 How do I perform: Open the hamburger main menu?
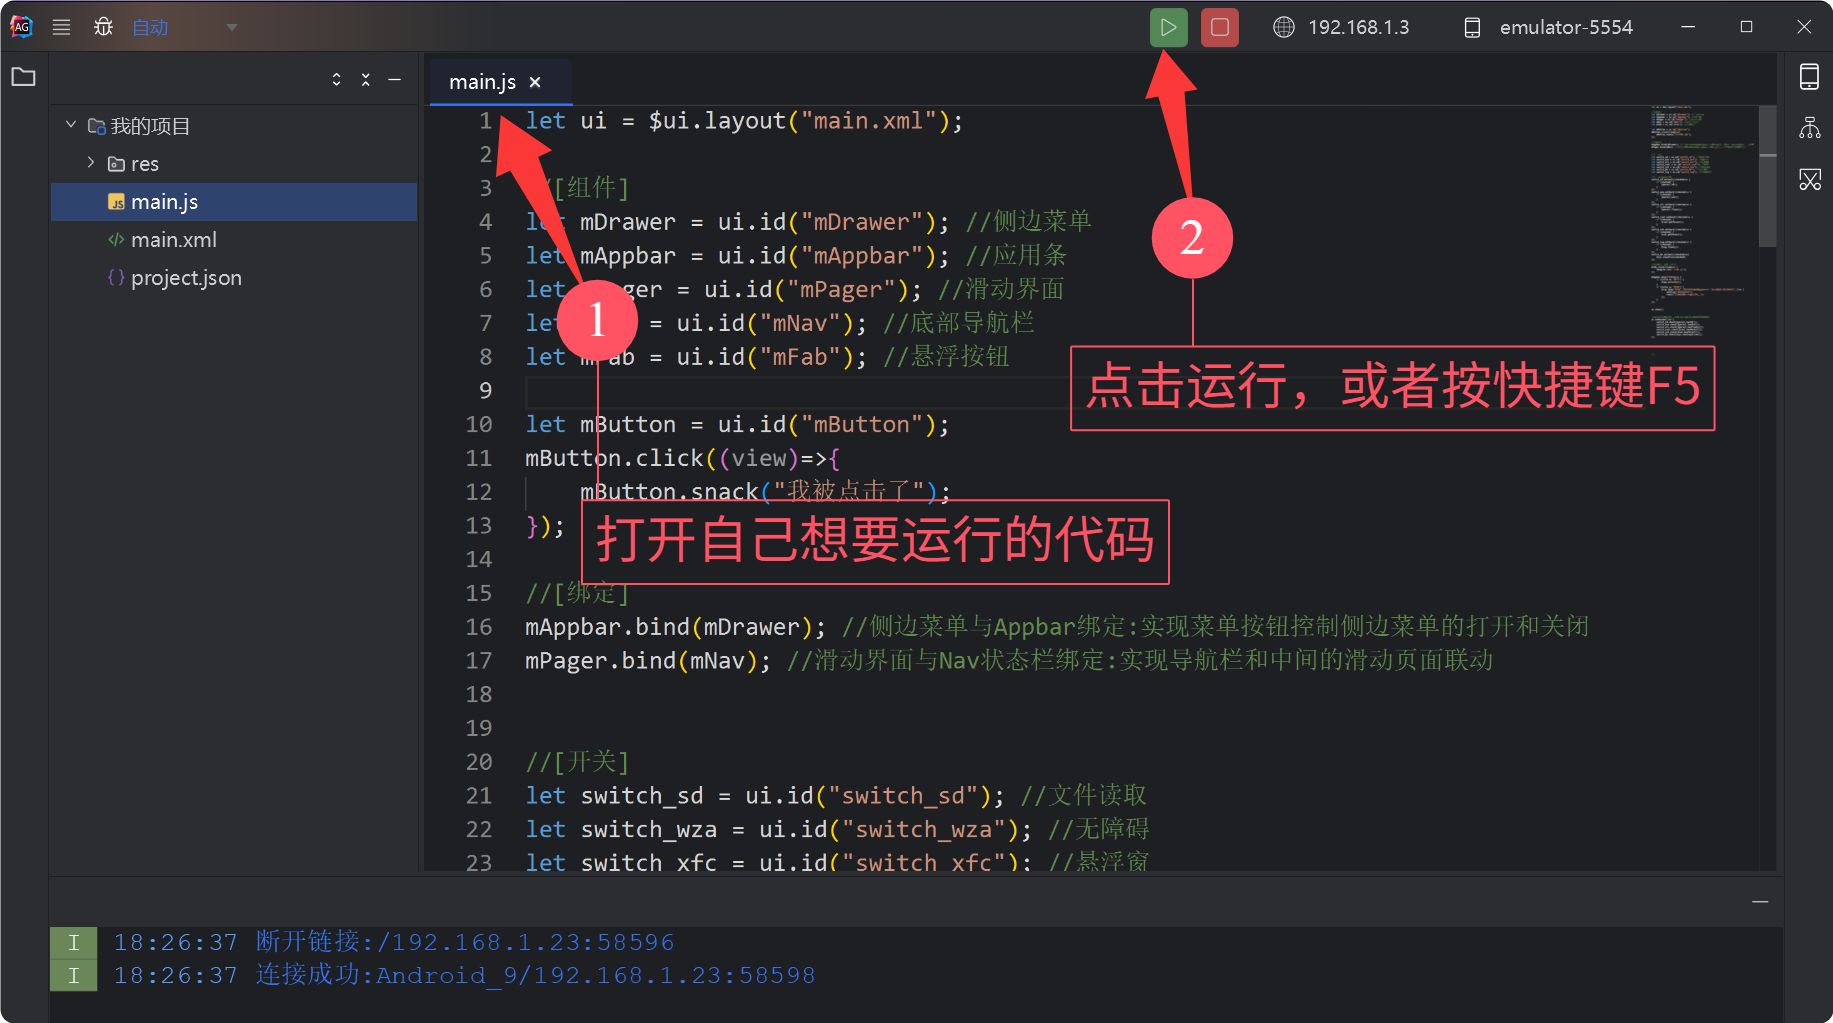pyautogui.click(x=61, y=27)
